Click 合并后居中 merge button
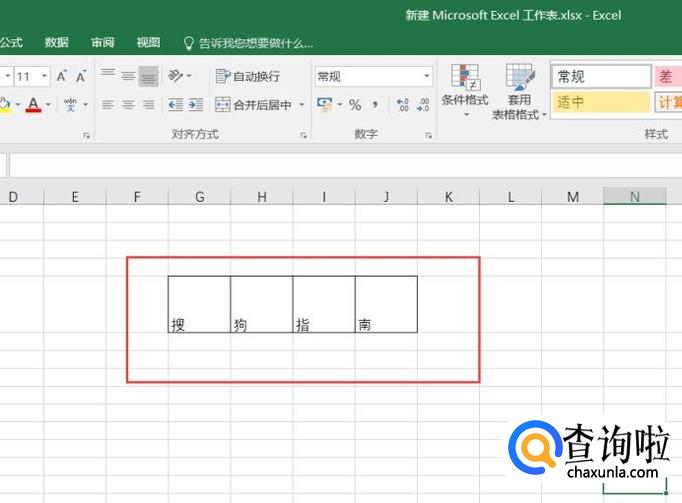 (x=253, y=105)
